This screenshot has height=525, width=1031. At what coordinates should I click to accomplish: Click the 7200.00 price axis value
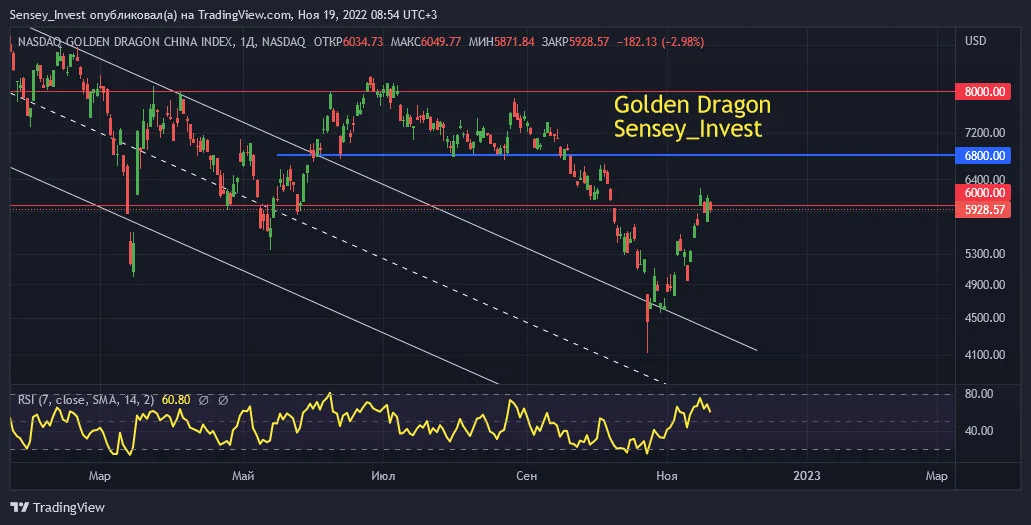pos(984,133)
